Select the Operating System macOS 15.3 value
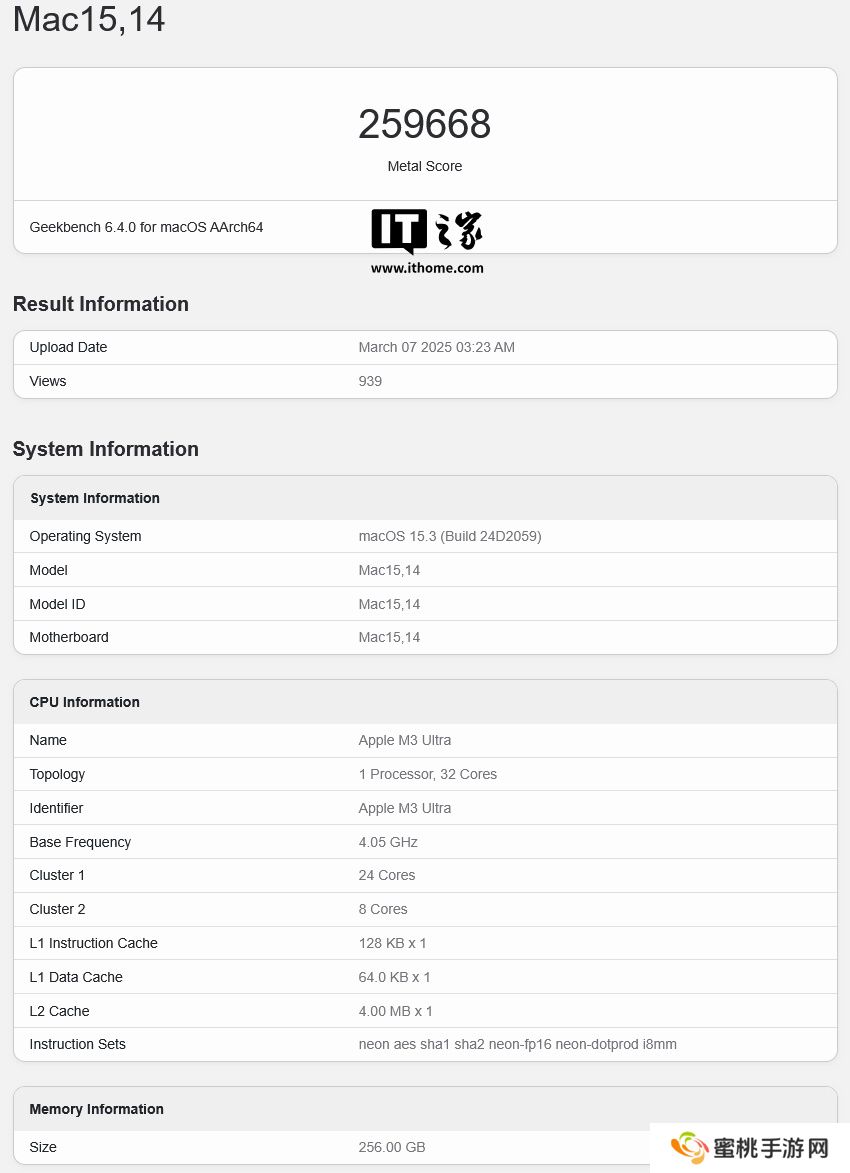The height and width of the screenshot is (1173, 850). (x=449, y=536)
